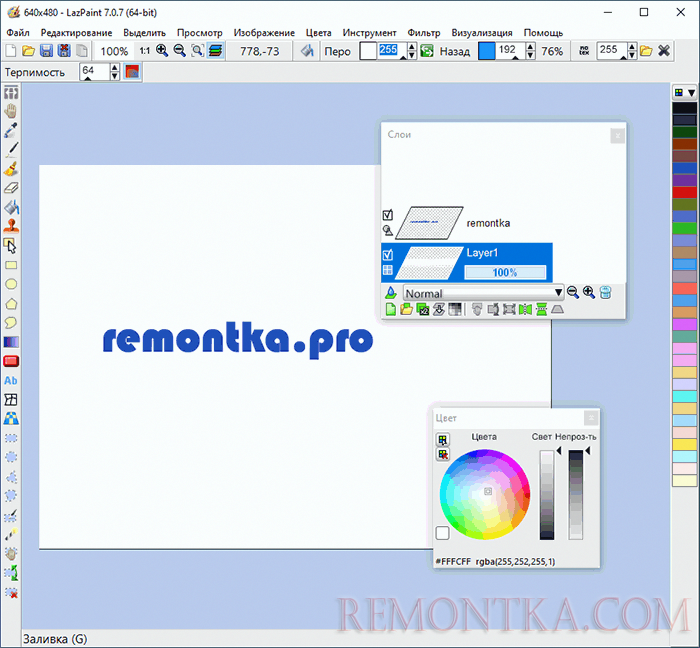
Task: Open the Выделить menu
Action: click(144, 33)
